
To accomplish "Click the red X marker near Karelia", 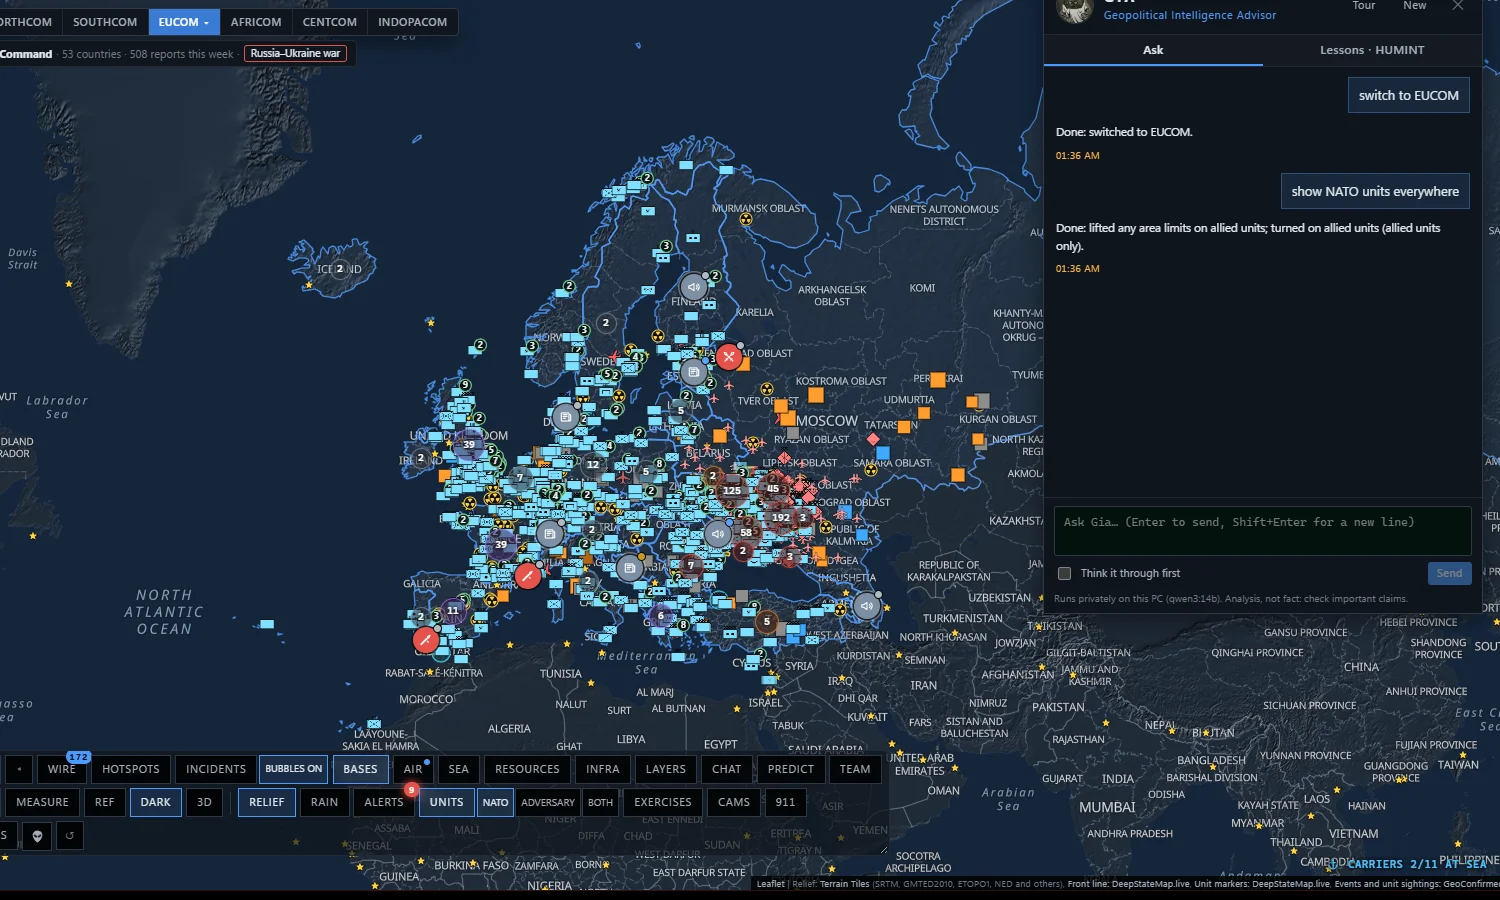I will tap(729, 356).
